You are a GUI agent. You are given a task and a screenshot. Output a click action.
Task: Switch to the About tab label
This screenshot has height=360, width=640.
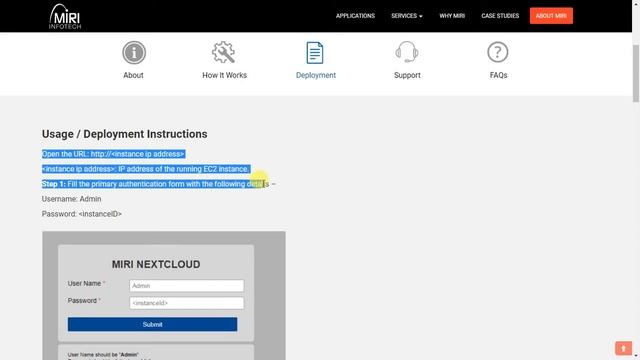[x=133, y=75]
